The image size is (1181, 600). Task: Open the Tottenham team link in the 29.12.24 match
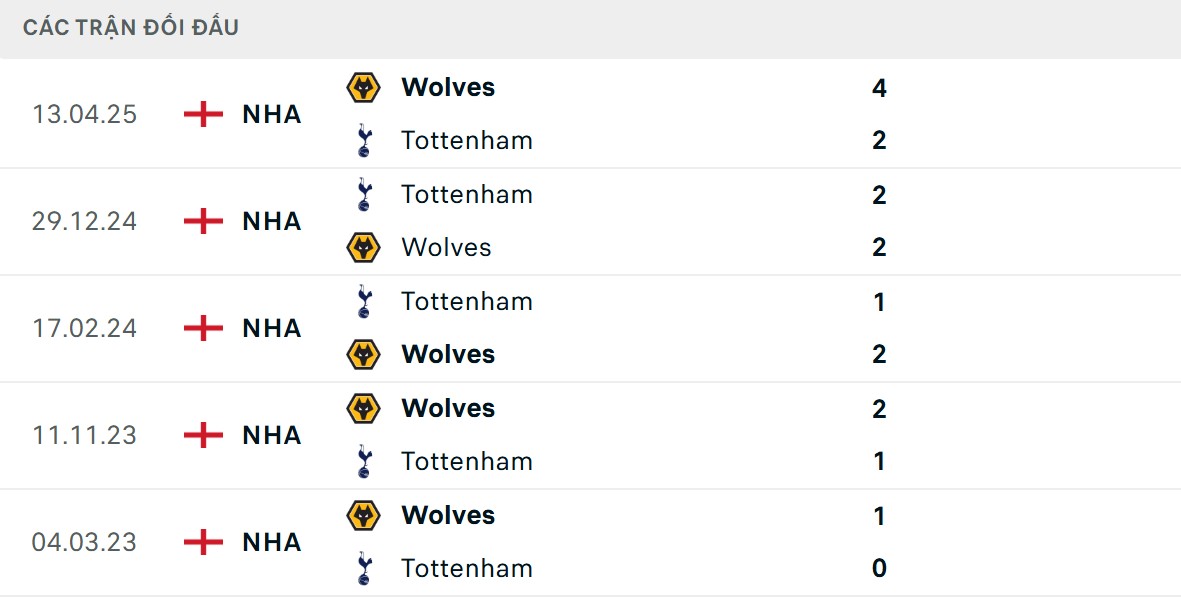coord(467,194)
